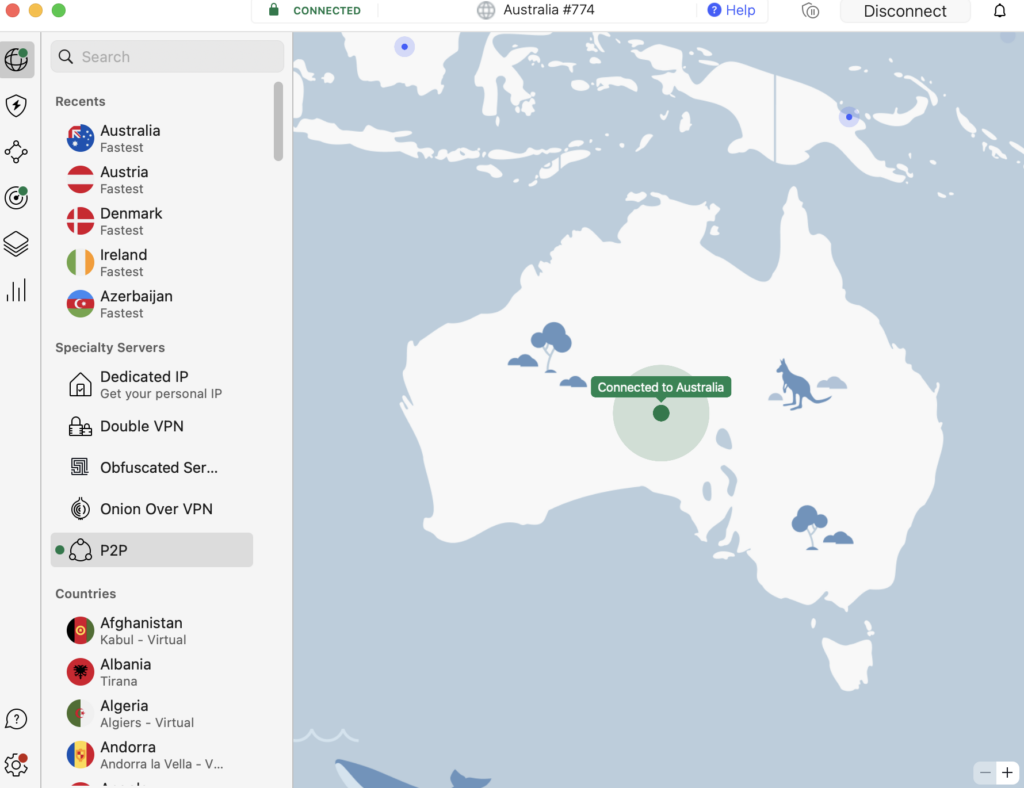Click the Algeria flag icon

click(80, 714)
